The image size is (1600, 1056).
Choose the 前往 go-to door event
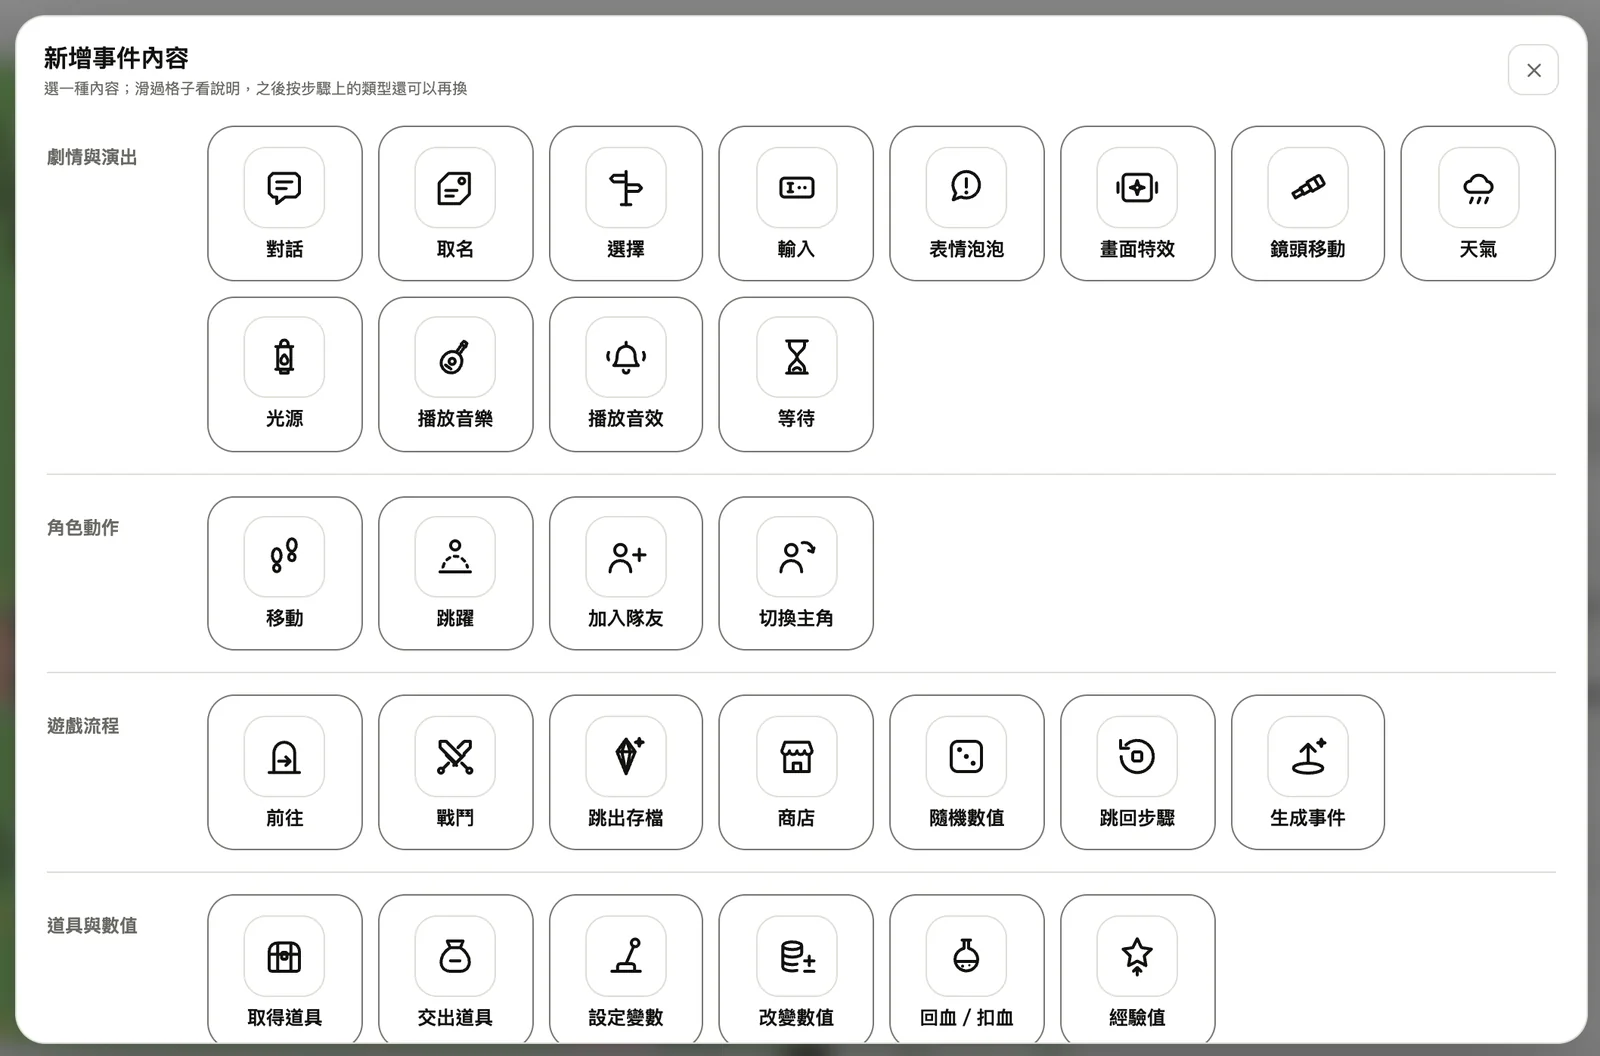(x=285, y=773)
